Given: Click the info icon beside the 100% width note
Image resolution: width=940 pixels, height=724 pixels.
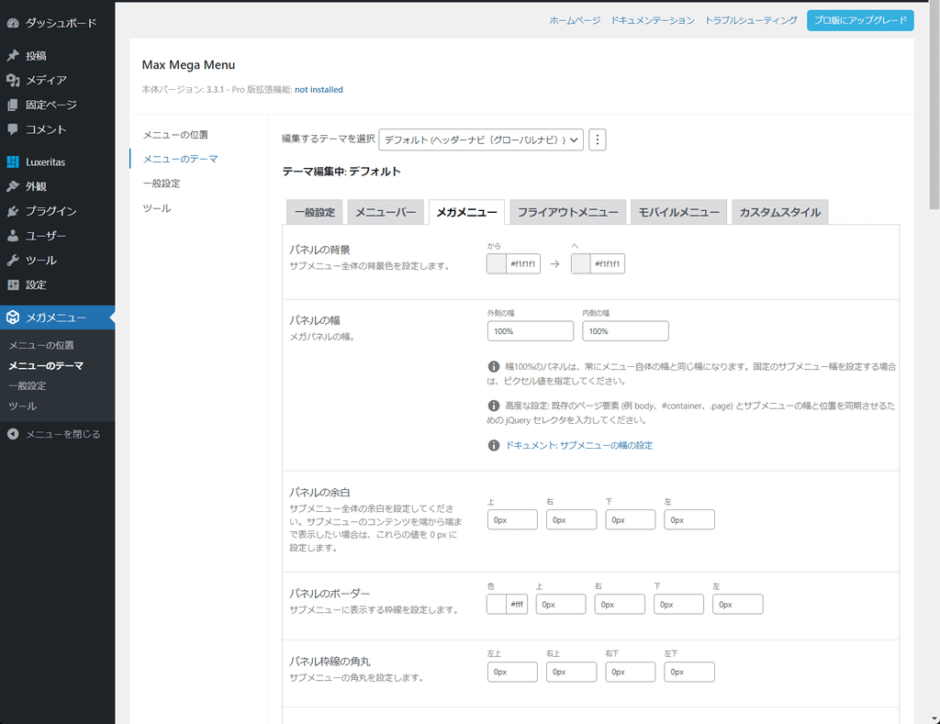Looking at the screenshot, I should click(493, 366).
